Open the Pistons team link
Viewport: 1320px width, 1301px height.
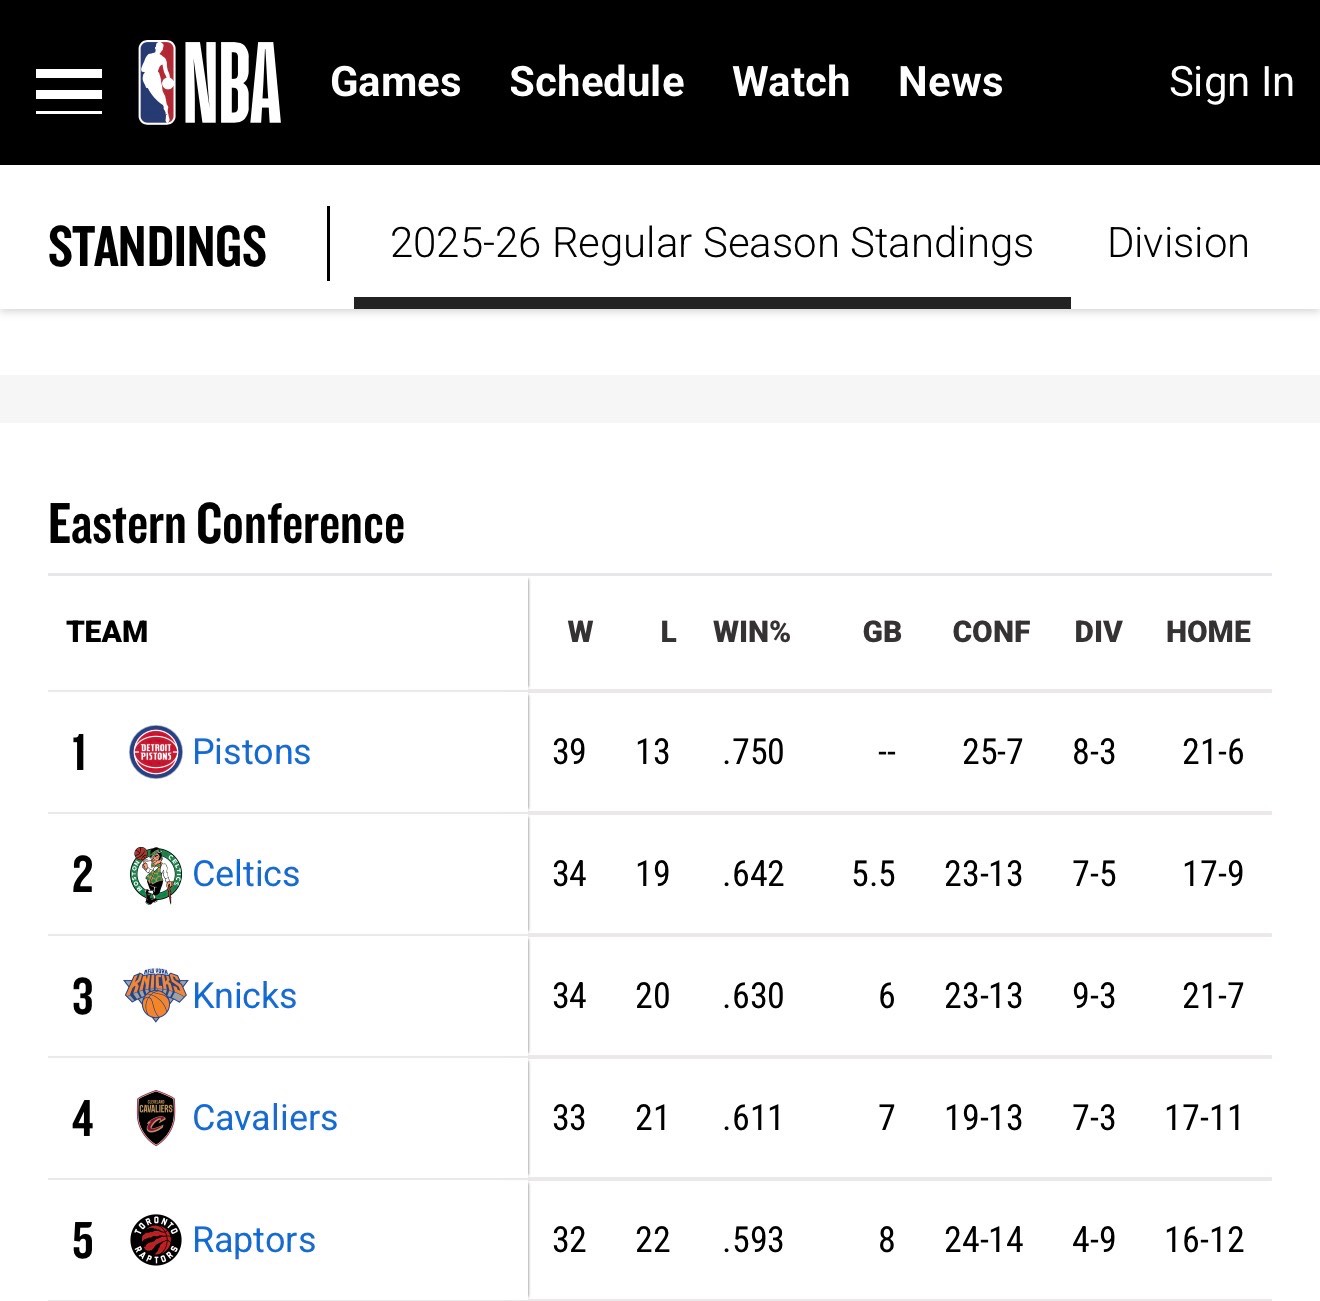click(251, 752)
